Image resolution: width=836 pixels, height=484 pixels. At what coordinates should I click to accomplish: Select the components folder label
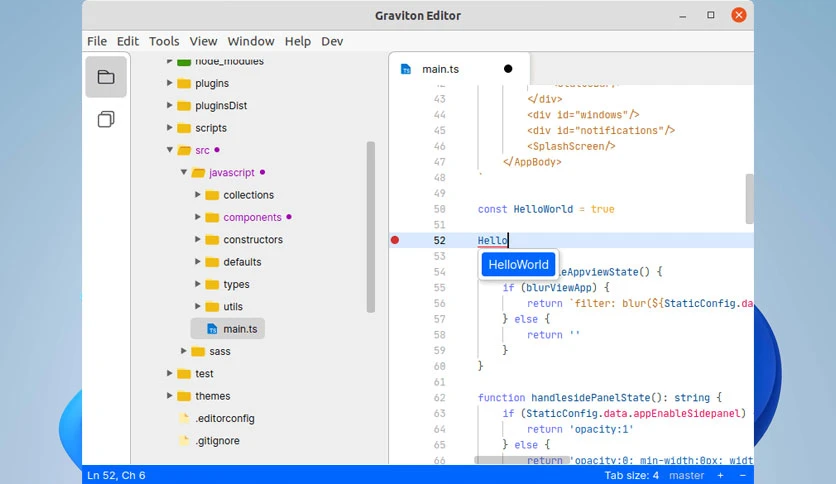pos(252,217)
